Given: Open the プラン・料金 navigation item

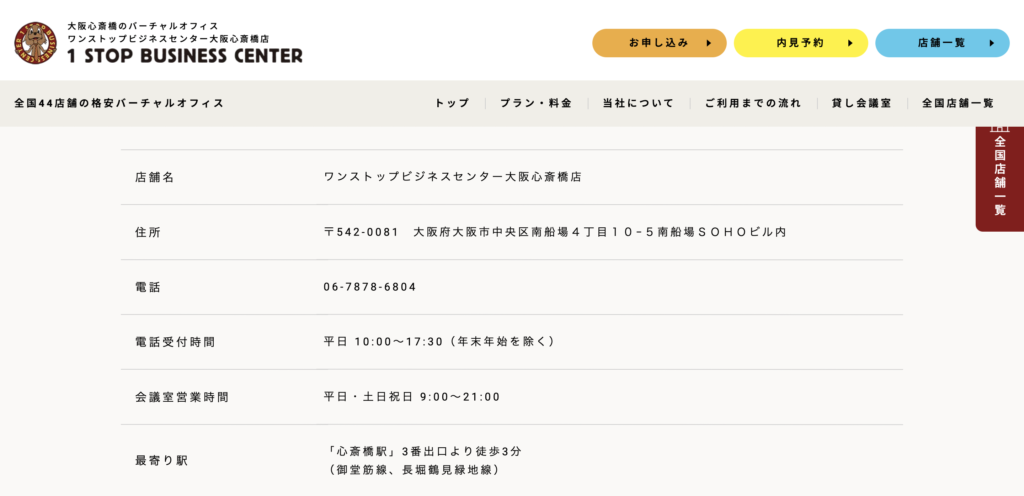Looking at the screenshot, I should (536, 103).
